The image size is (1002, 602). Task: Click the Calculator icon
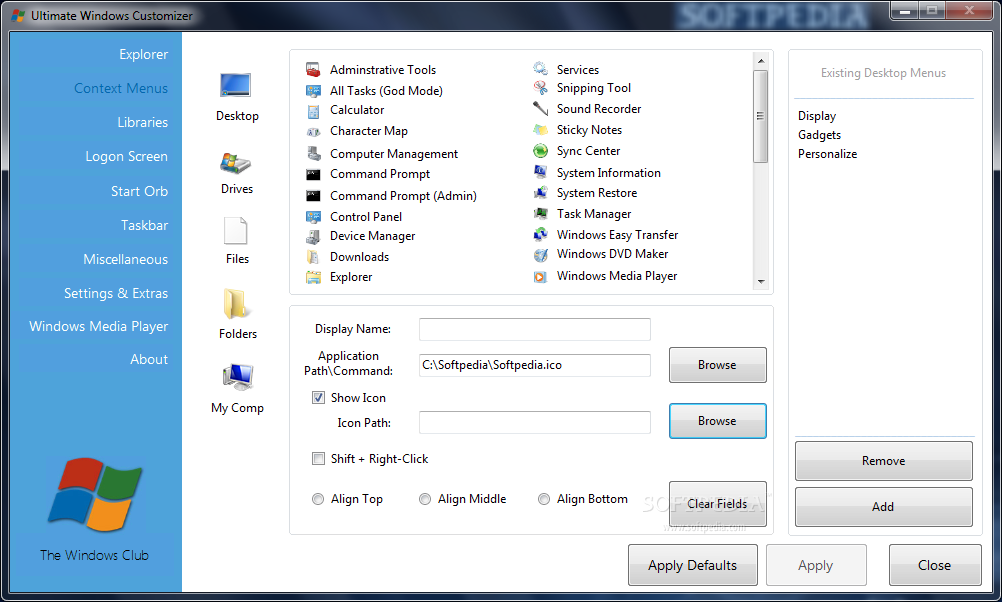(313, 112)
